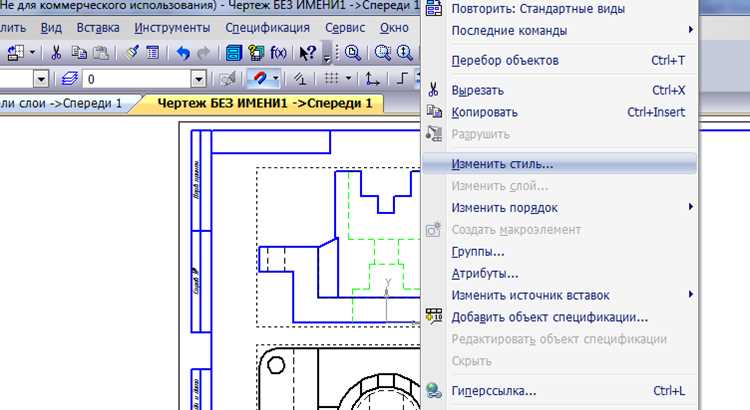The height and width of the screenshot is (410, 750).
Task: Click the rounding hatch icon with number 1
Action: pos(300,79)
